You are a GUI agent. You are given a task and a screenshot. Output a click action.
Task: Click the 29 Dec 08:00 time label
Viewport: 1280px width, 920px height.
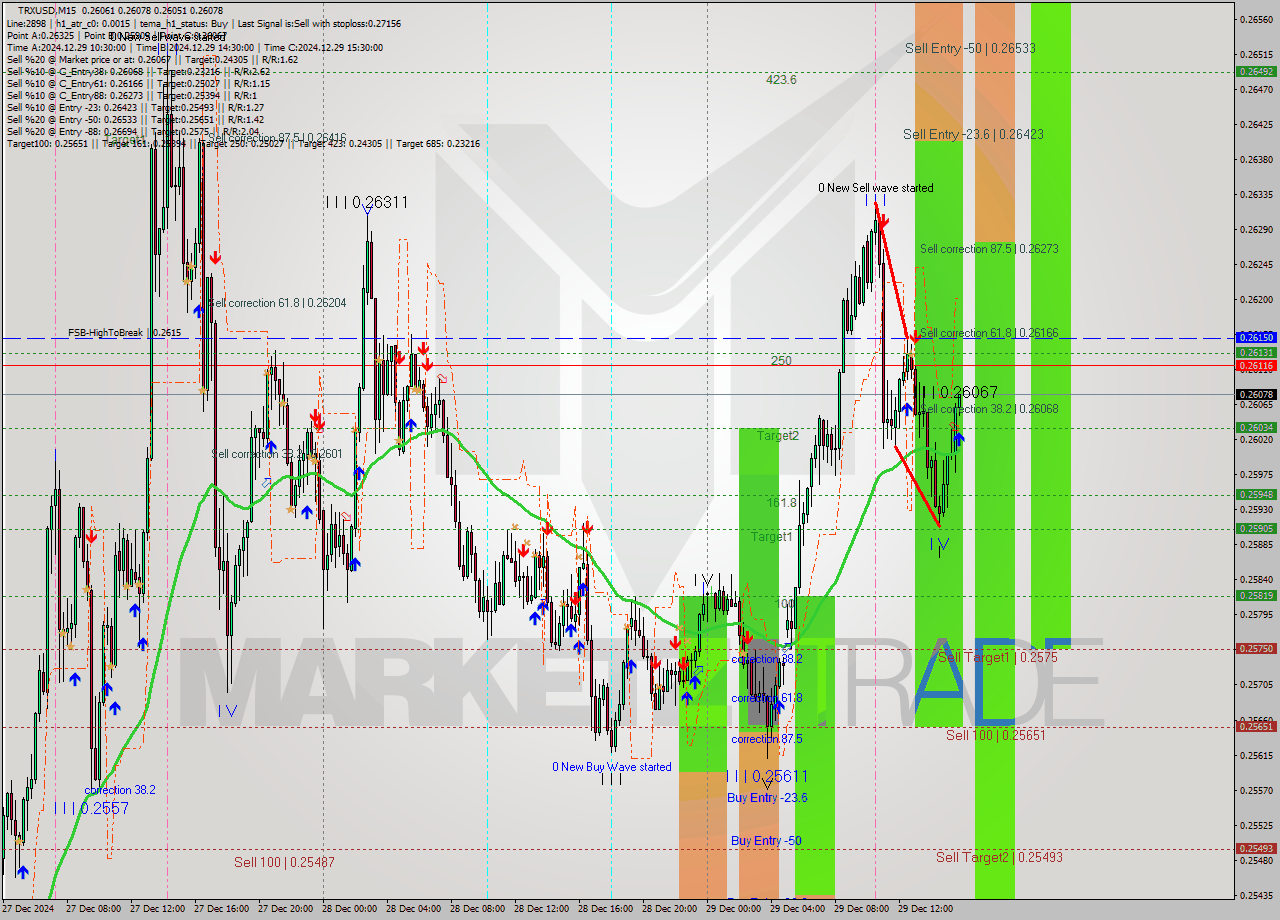(863, 909)
